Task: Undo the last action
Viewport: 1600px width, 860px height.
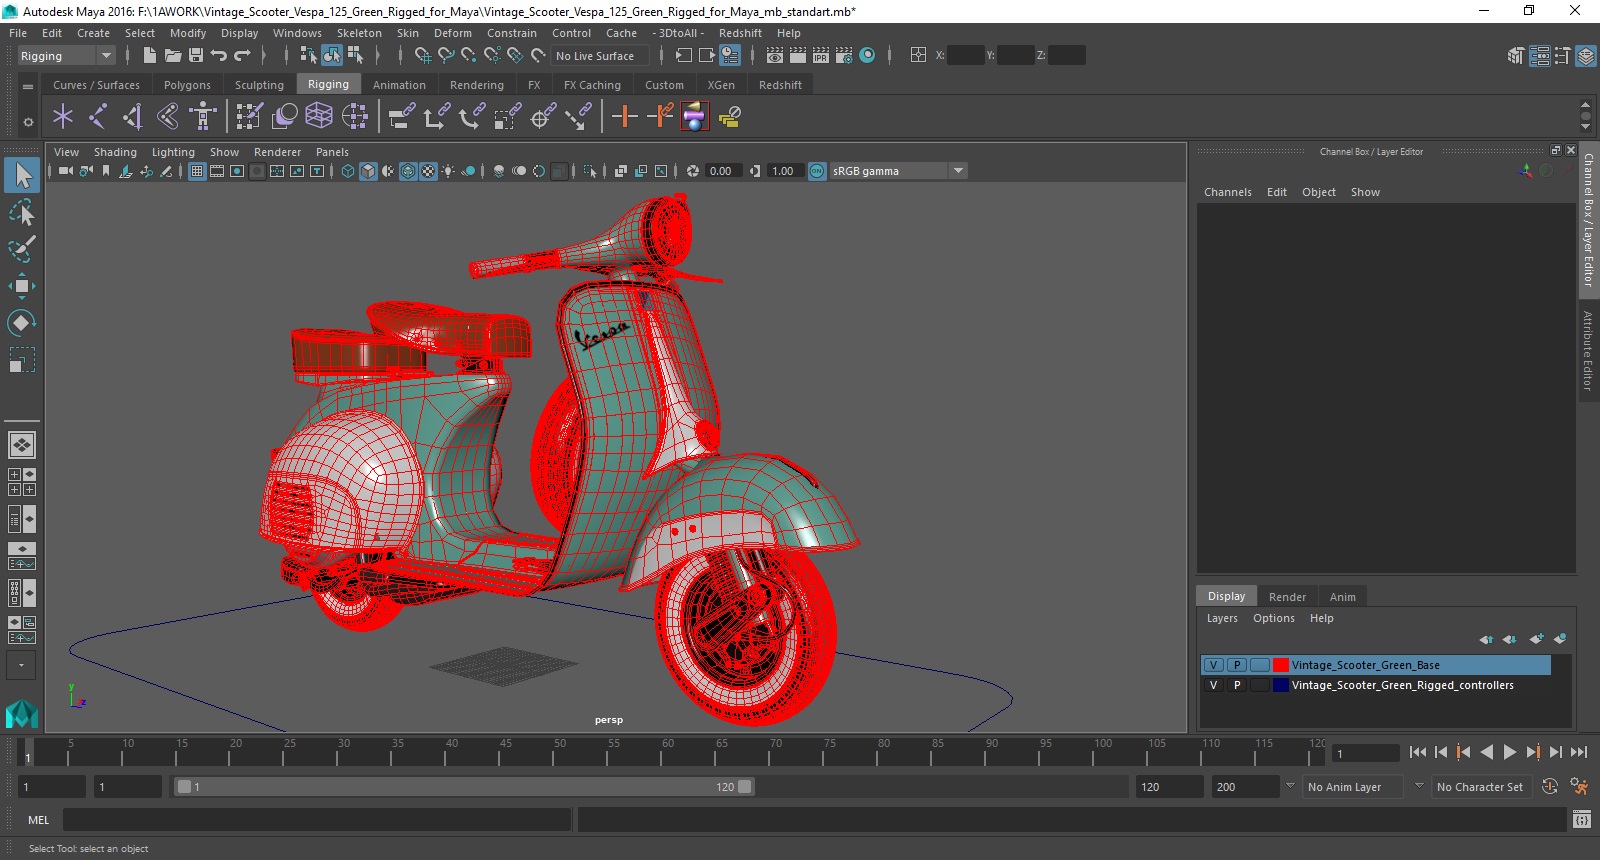Action: click(219, 55)
